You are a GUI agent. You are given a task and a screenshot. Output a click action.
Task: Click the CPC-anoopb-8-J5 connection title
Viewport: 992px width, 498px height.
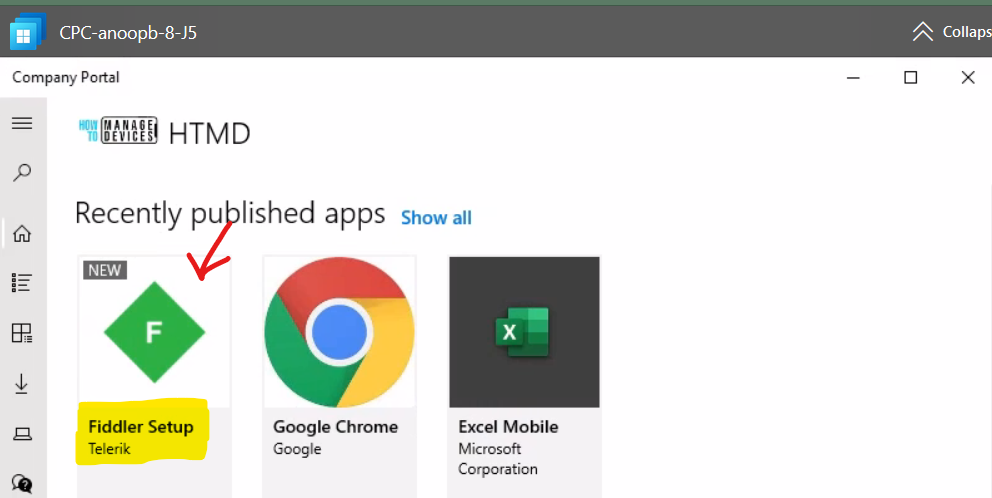click(x=128, y=32)
